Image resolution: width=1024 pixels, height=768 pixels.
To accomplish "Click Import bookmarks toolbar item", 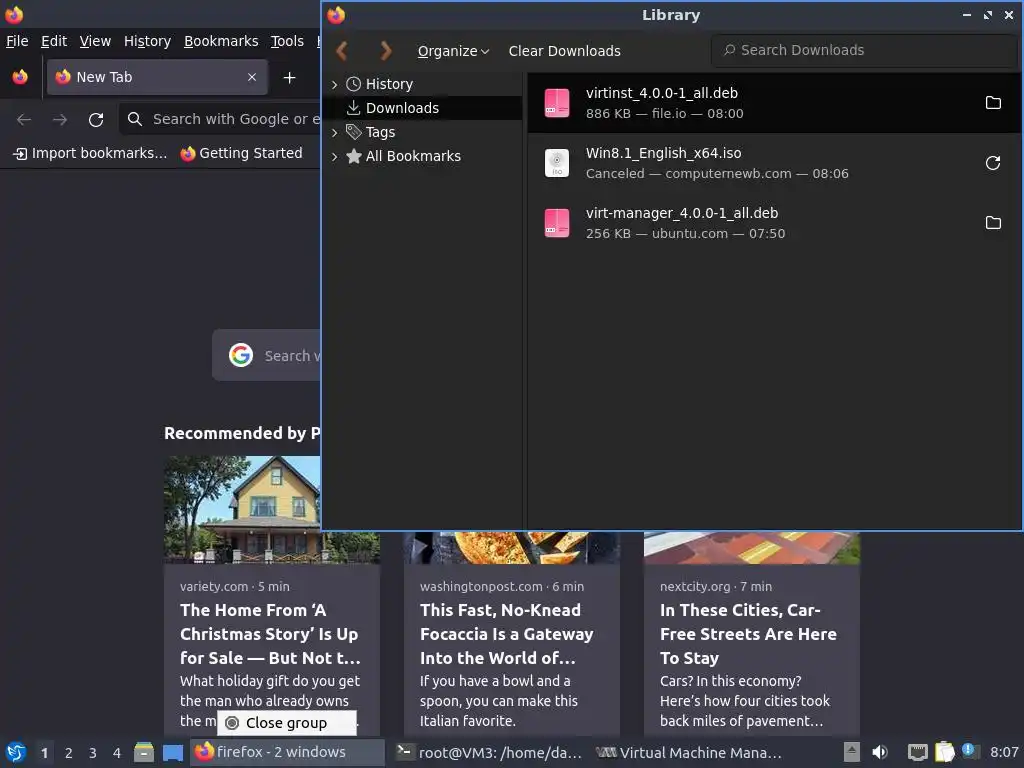I will [x=90, y=153].
